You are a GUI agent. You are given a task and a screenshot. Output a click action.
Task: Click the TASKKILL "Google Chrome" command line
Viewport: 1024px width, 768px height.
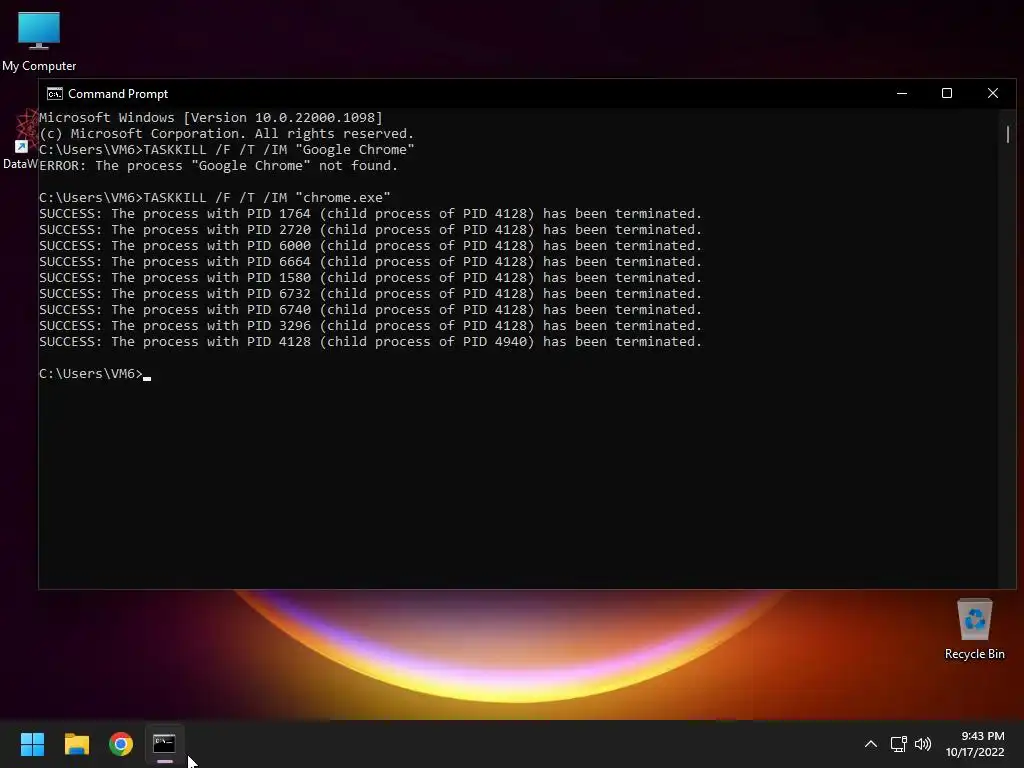pyautogui.click(x=227, y=150)
